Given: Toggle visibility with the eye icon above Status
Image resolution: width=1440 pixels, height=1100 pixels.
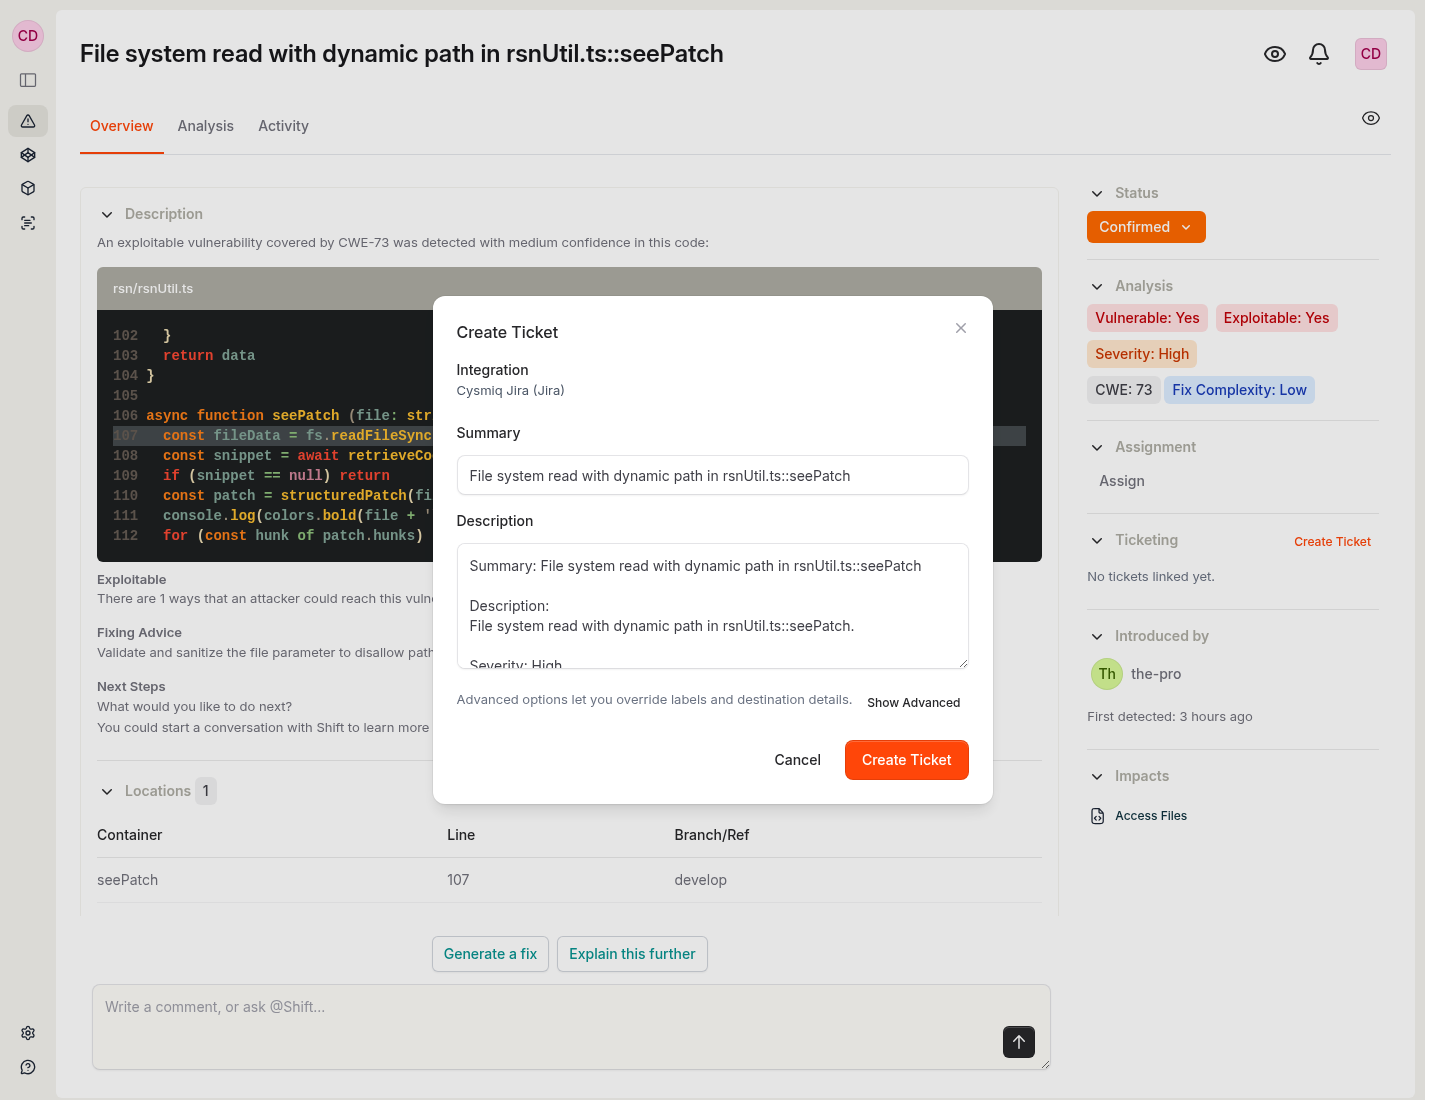Looking at the screenshot, I should (1370, 118).
